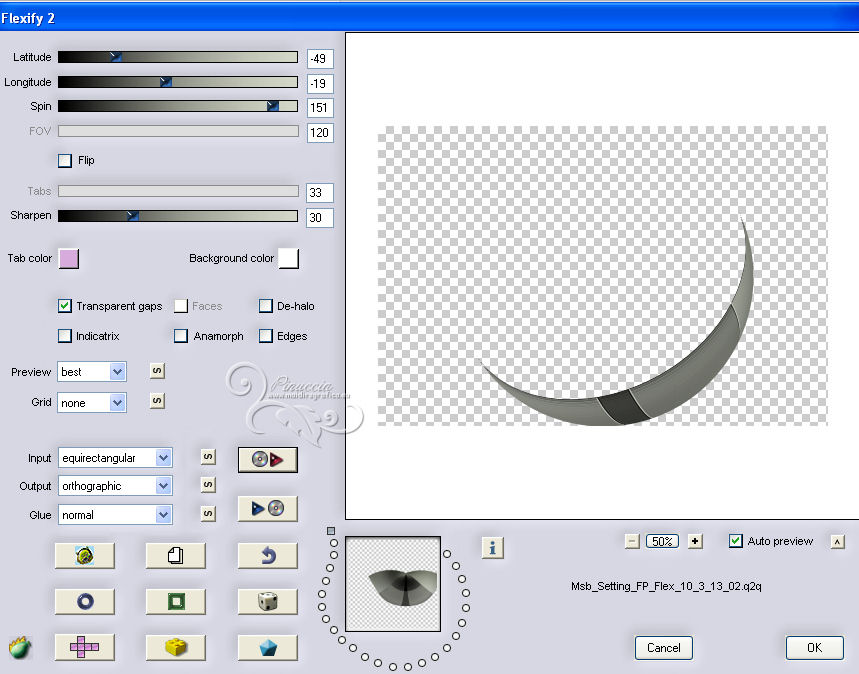
Task: Click the Tabs value field 33
Action: point(320,193)
